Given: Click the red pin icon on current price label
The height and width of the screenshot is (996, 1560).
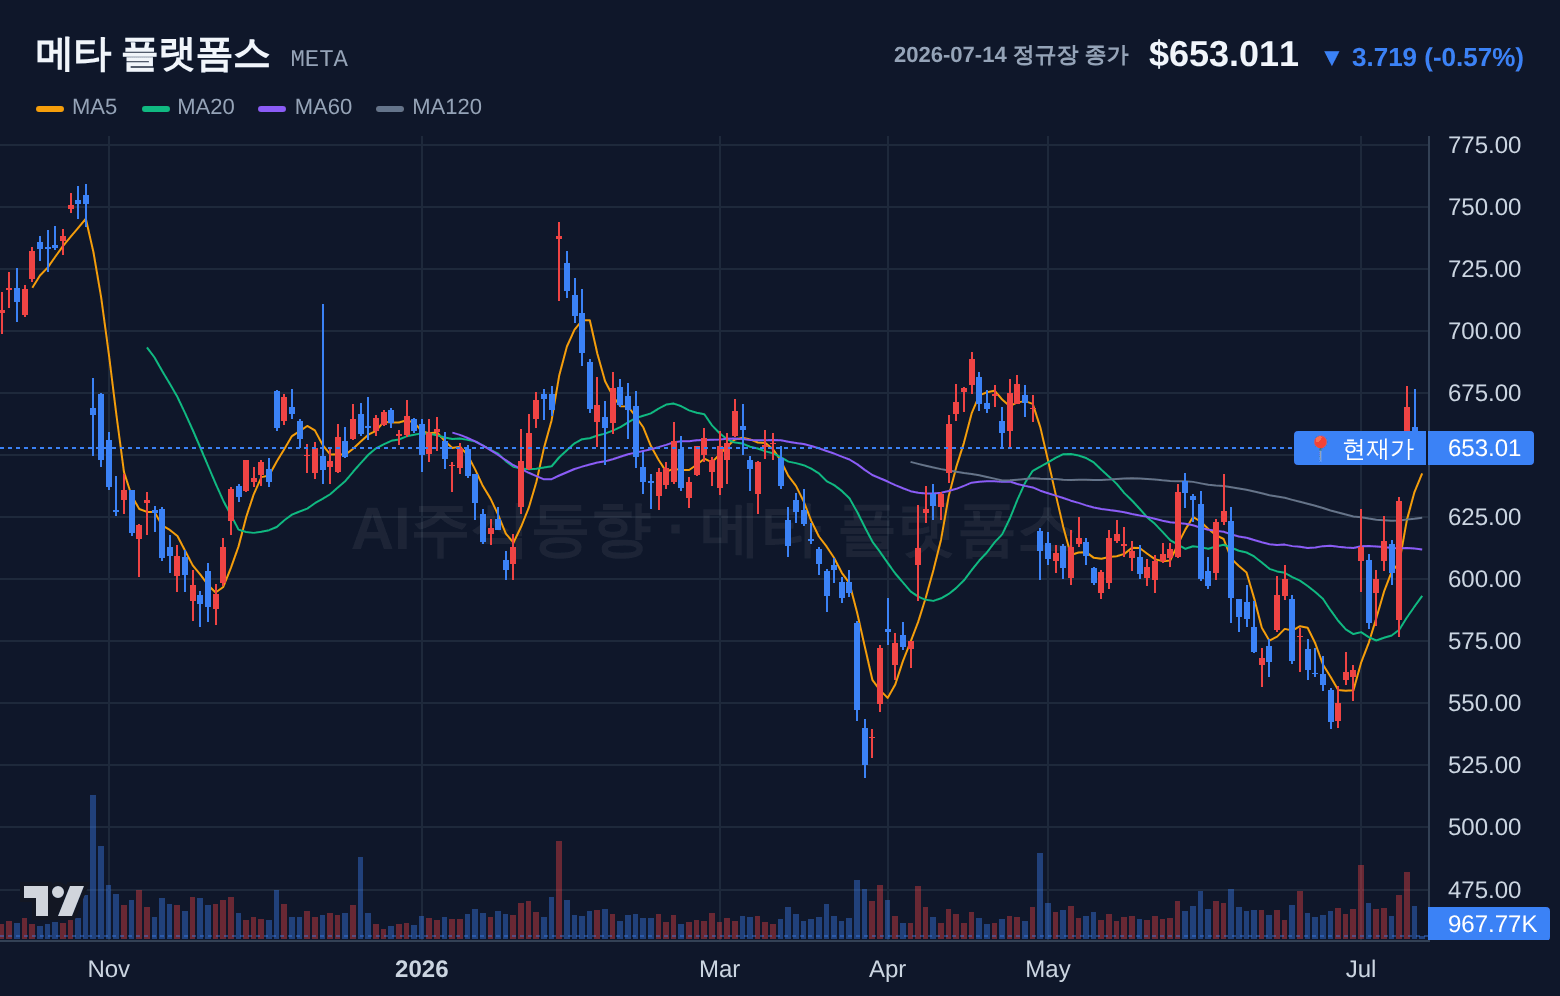Looking at the screenshot, I should pos(1320,448).
